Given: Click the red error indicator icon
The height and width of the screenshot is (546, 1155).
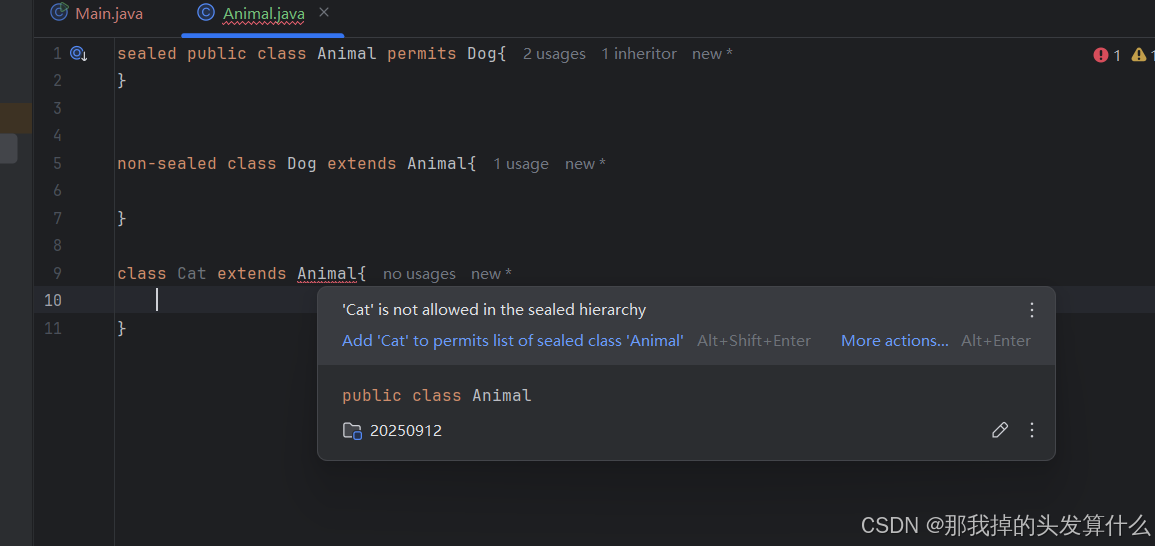Looking at the screenshot, I should [1100, 55].
